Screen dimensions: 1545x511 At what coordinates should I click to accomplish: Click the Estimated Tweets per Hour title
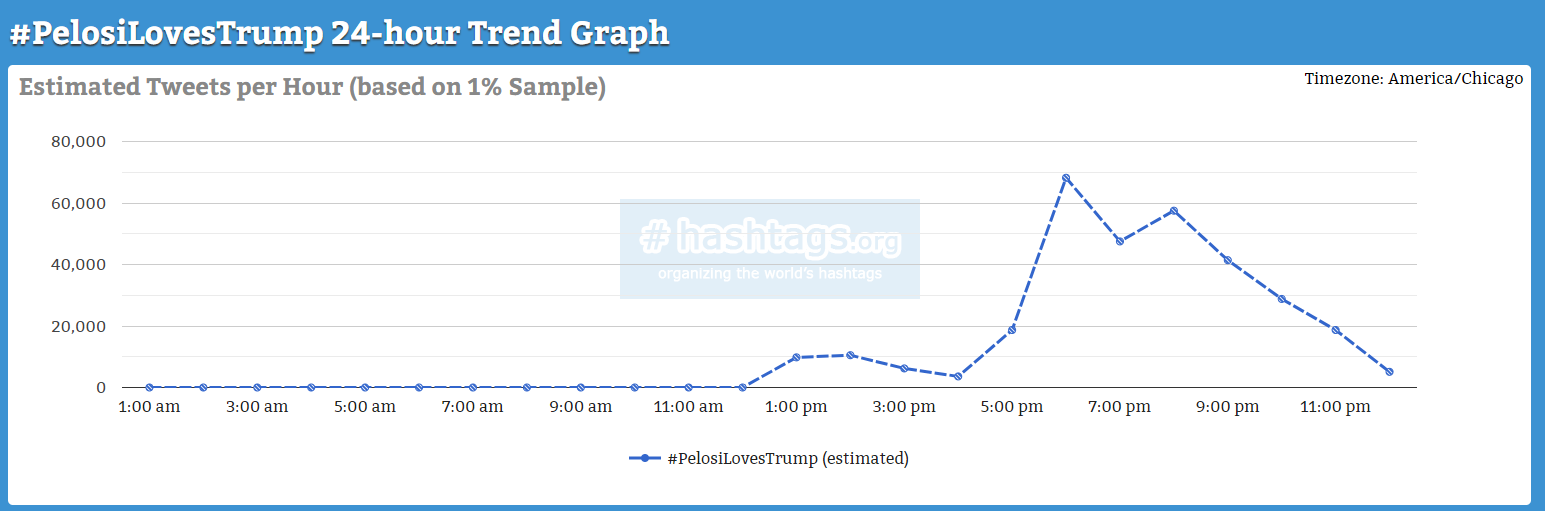(x=312, y=87)
